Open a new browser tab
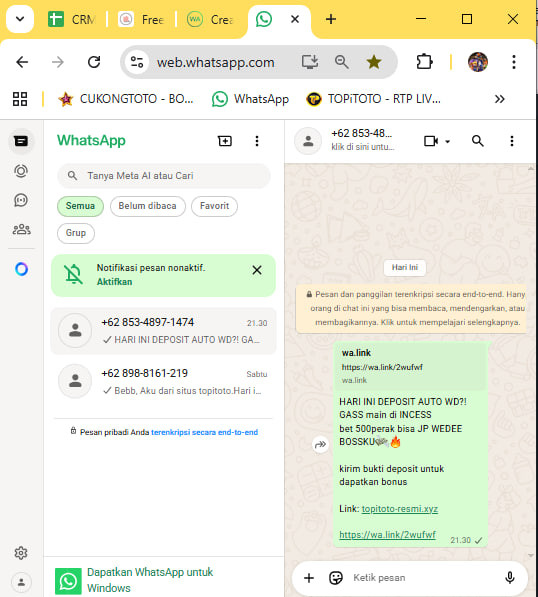Screen dimensions: 538x597 (x=331, y=19)
